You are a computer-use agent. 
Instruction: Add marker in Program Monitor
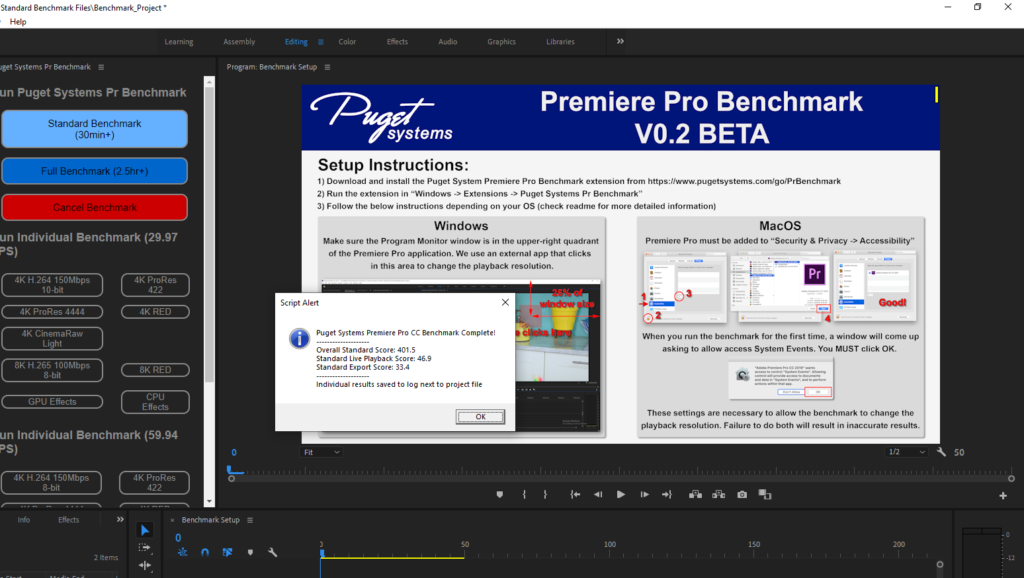coord(500,495)
